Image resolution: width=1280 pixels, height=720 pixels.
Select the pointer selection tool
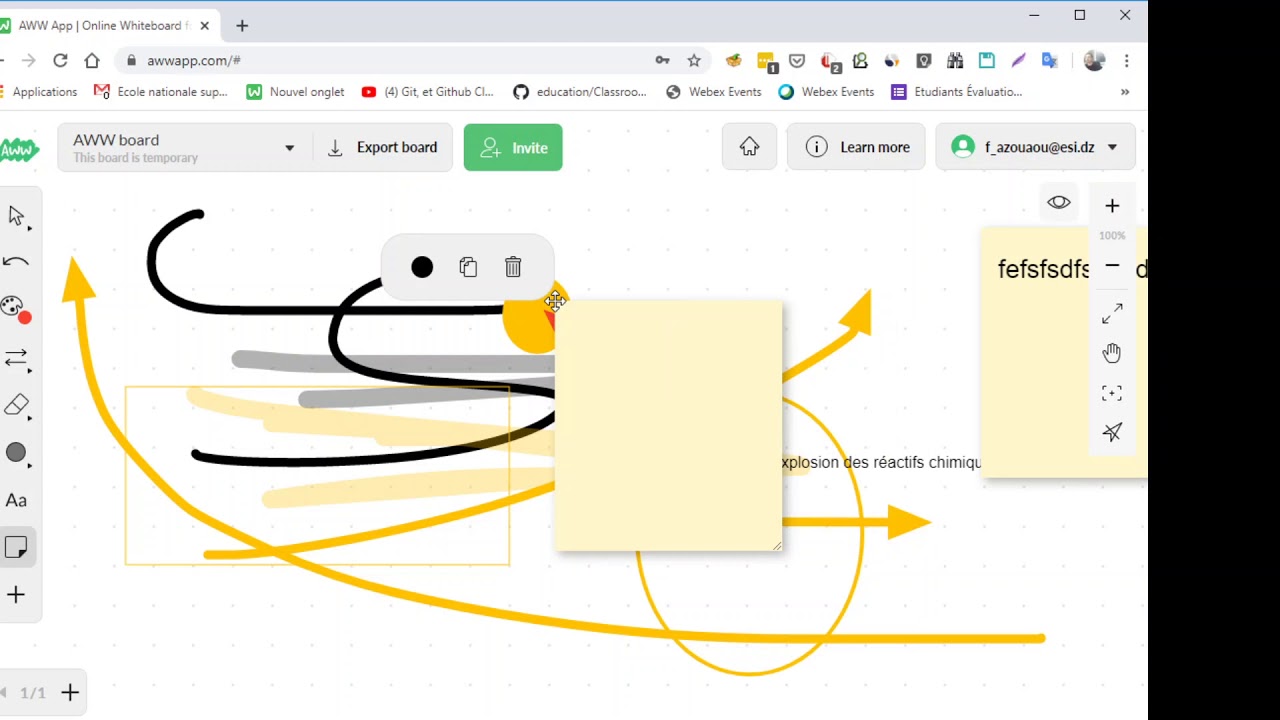pos(16,216)
